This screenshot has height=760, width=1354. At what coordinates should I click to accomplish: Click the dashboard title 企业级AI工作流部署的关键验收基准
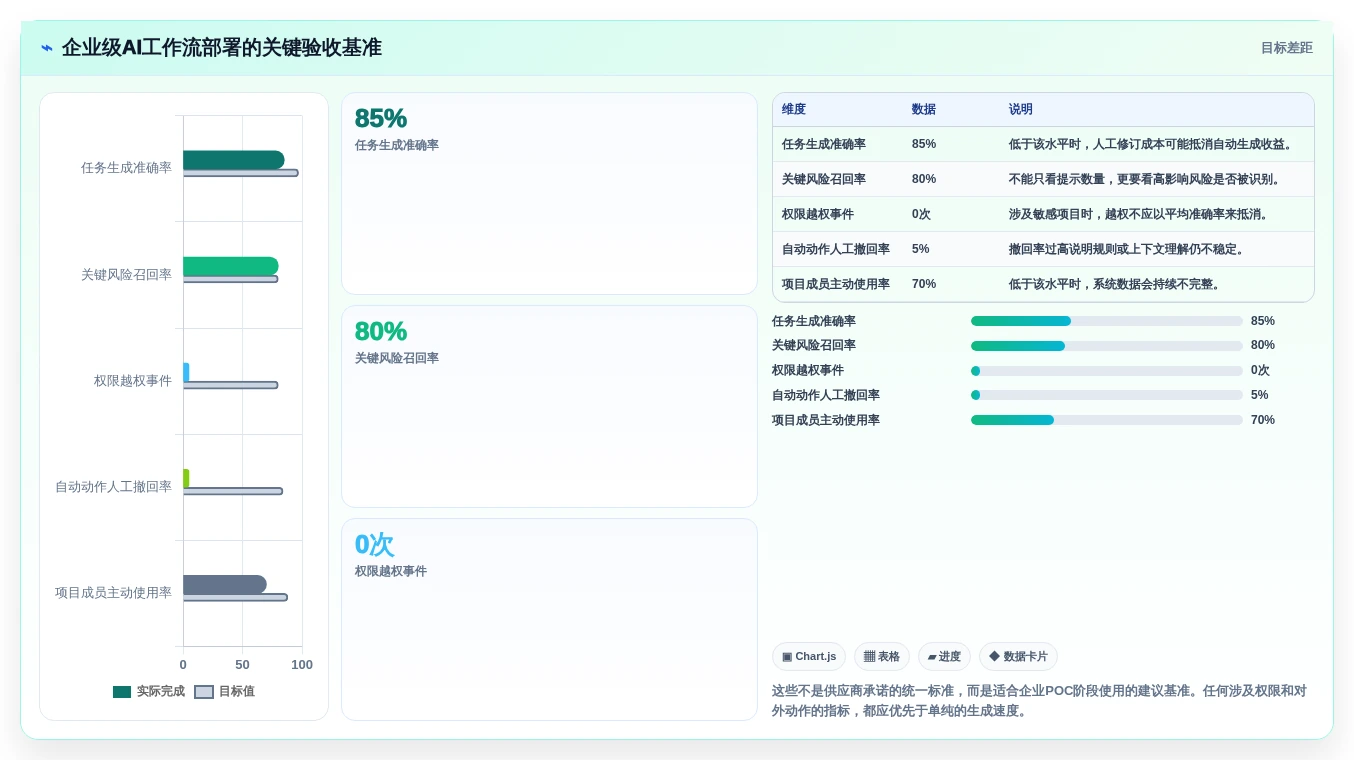222,48
